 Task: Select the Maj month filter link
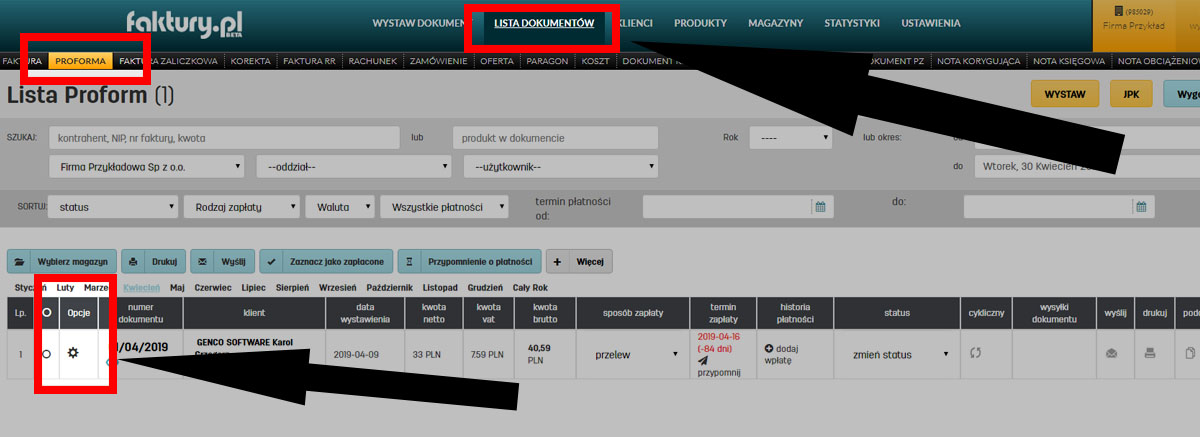click(178, 287)
